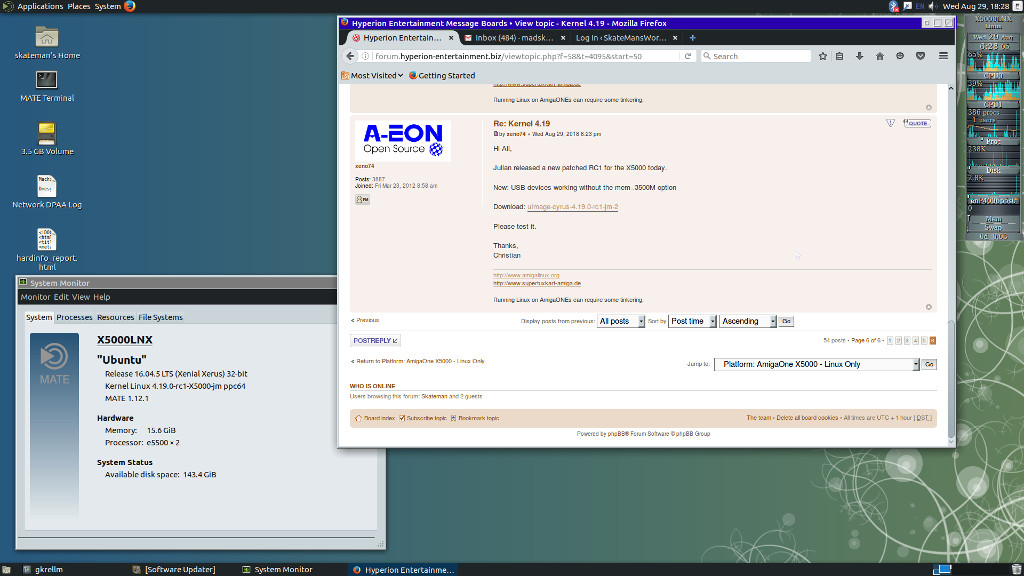Open Help menu in System Monitor
The image size is (1024, 576).
(102, 297)
